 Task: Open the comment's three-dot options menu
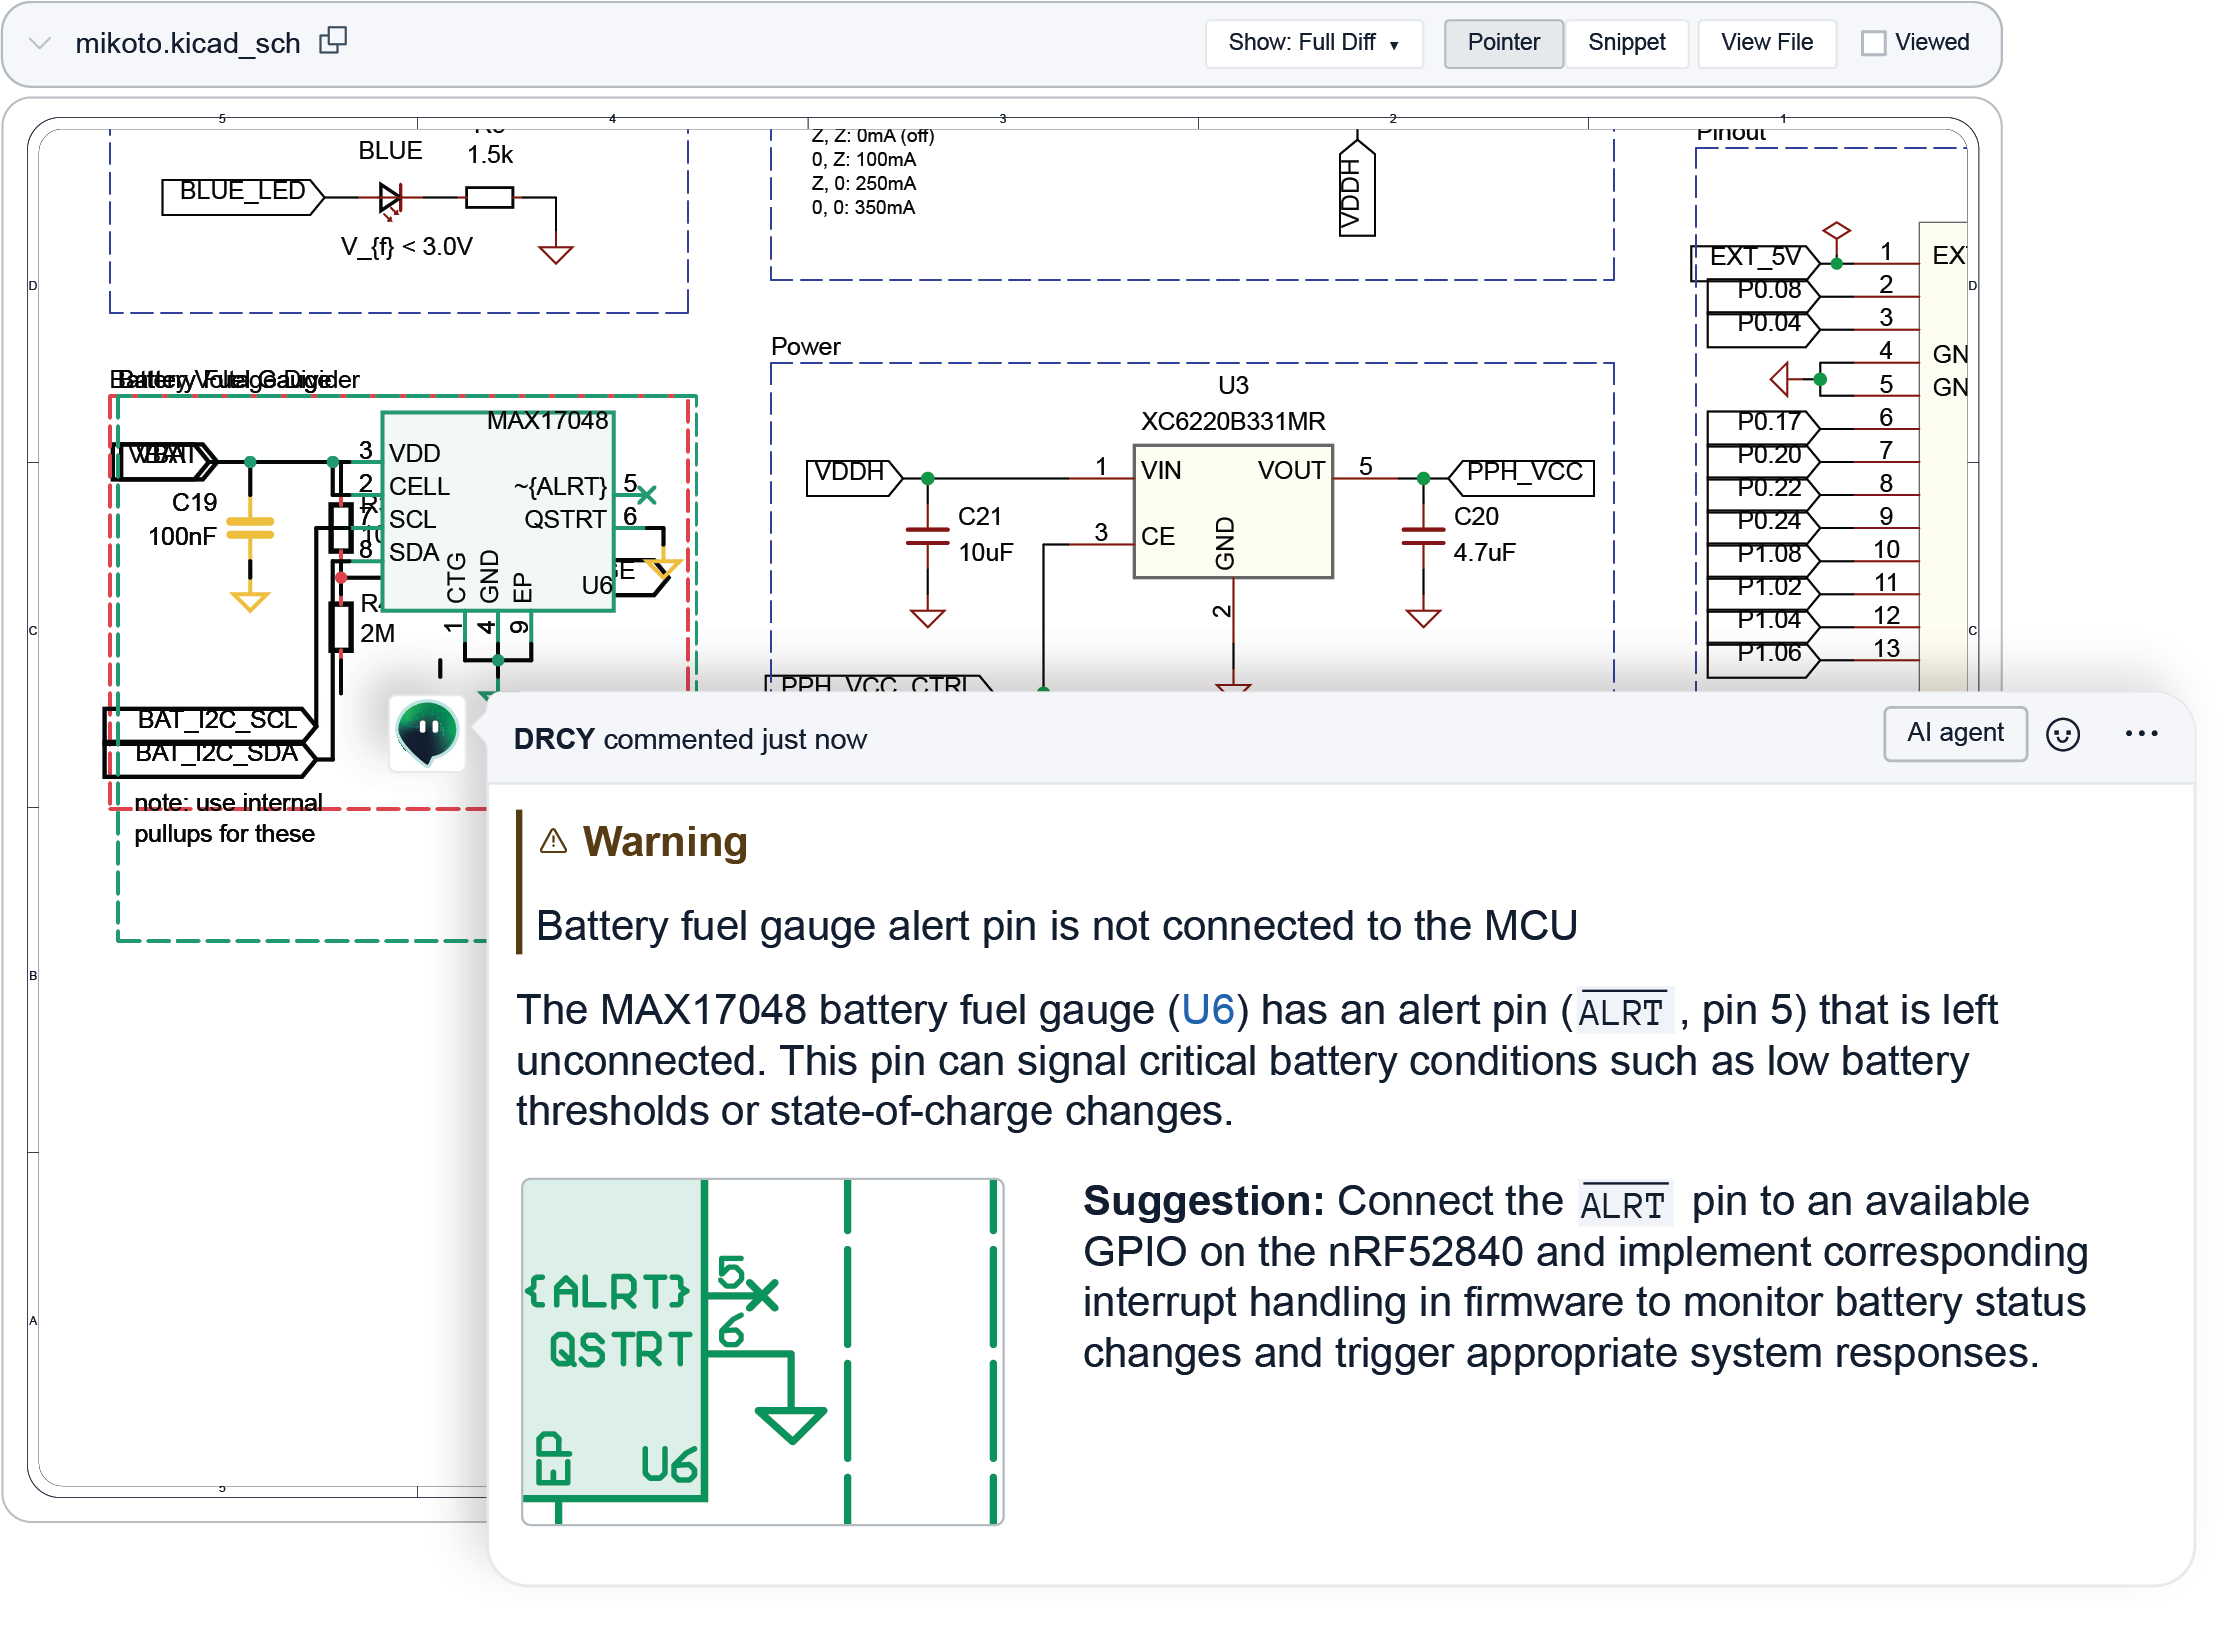coord(2140,734)
